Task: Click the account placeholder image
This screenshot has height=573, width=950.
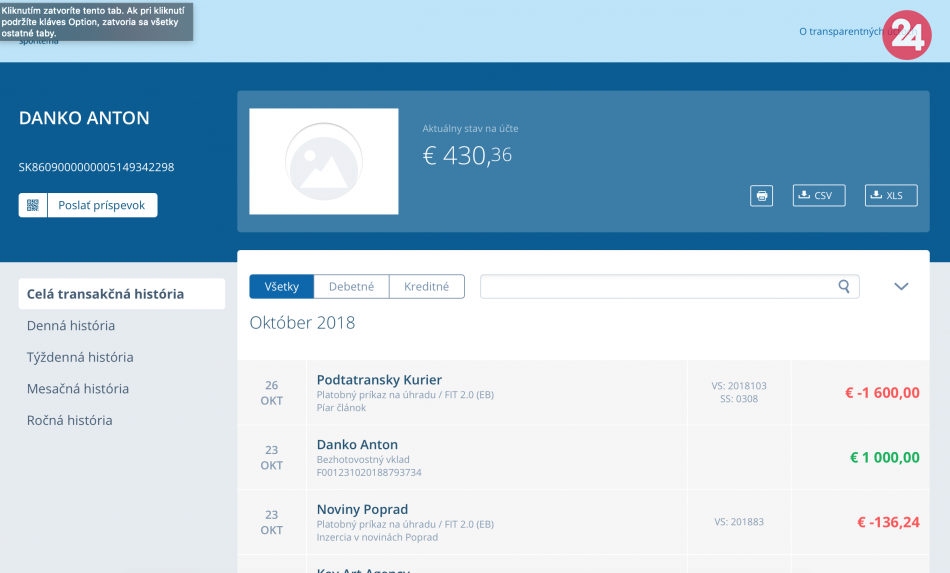Action: (x=323, y=161)
